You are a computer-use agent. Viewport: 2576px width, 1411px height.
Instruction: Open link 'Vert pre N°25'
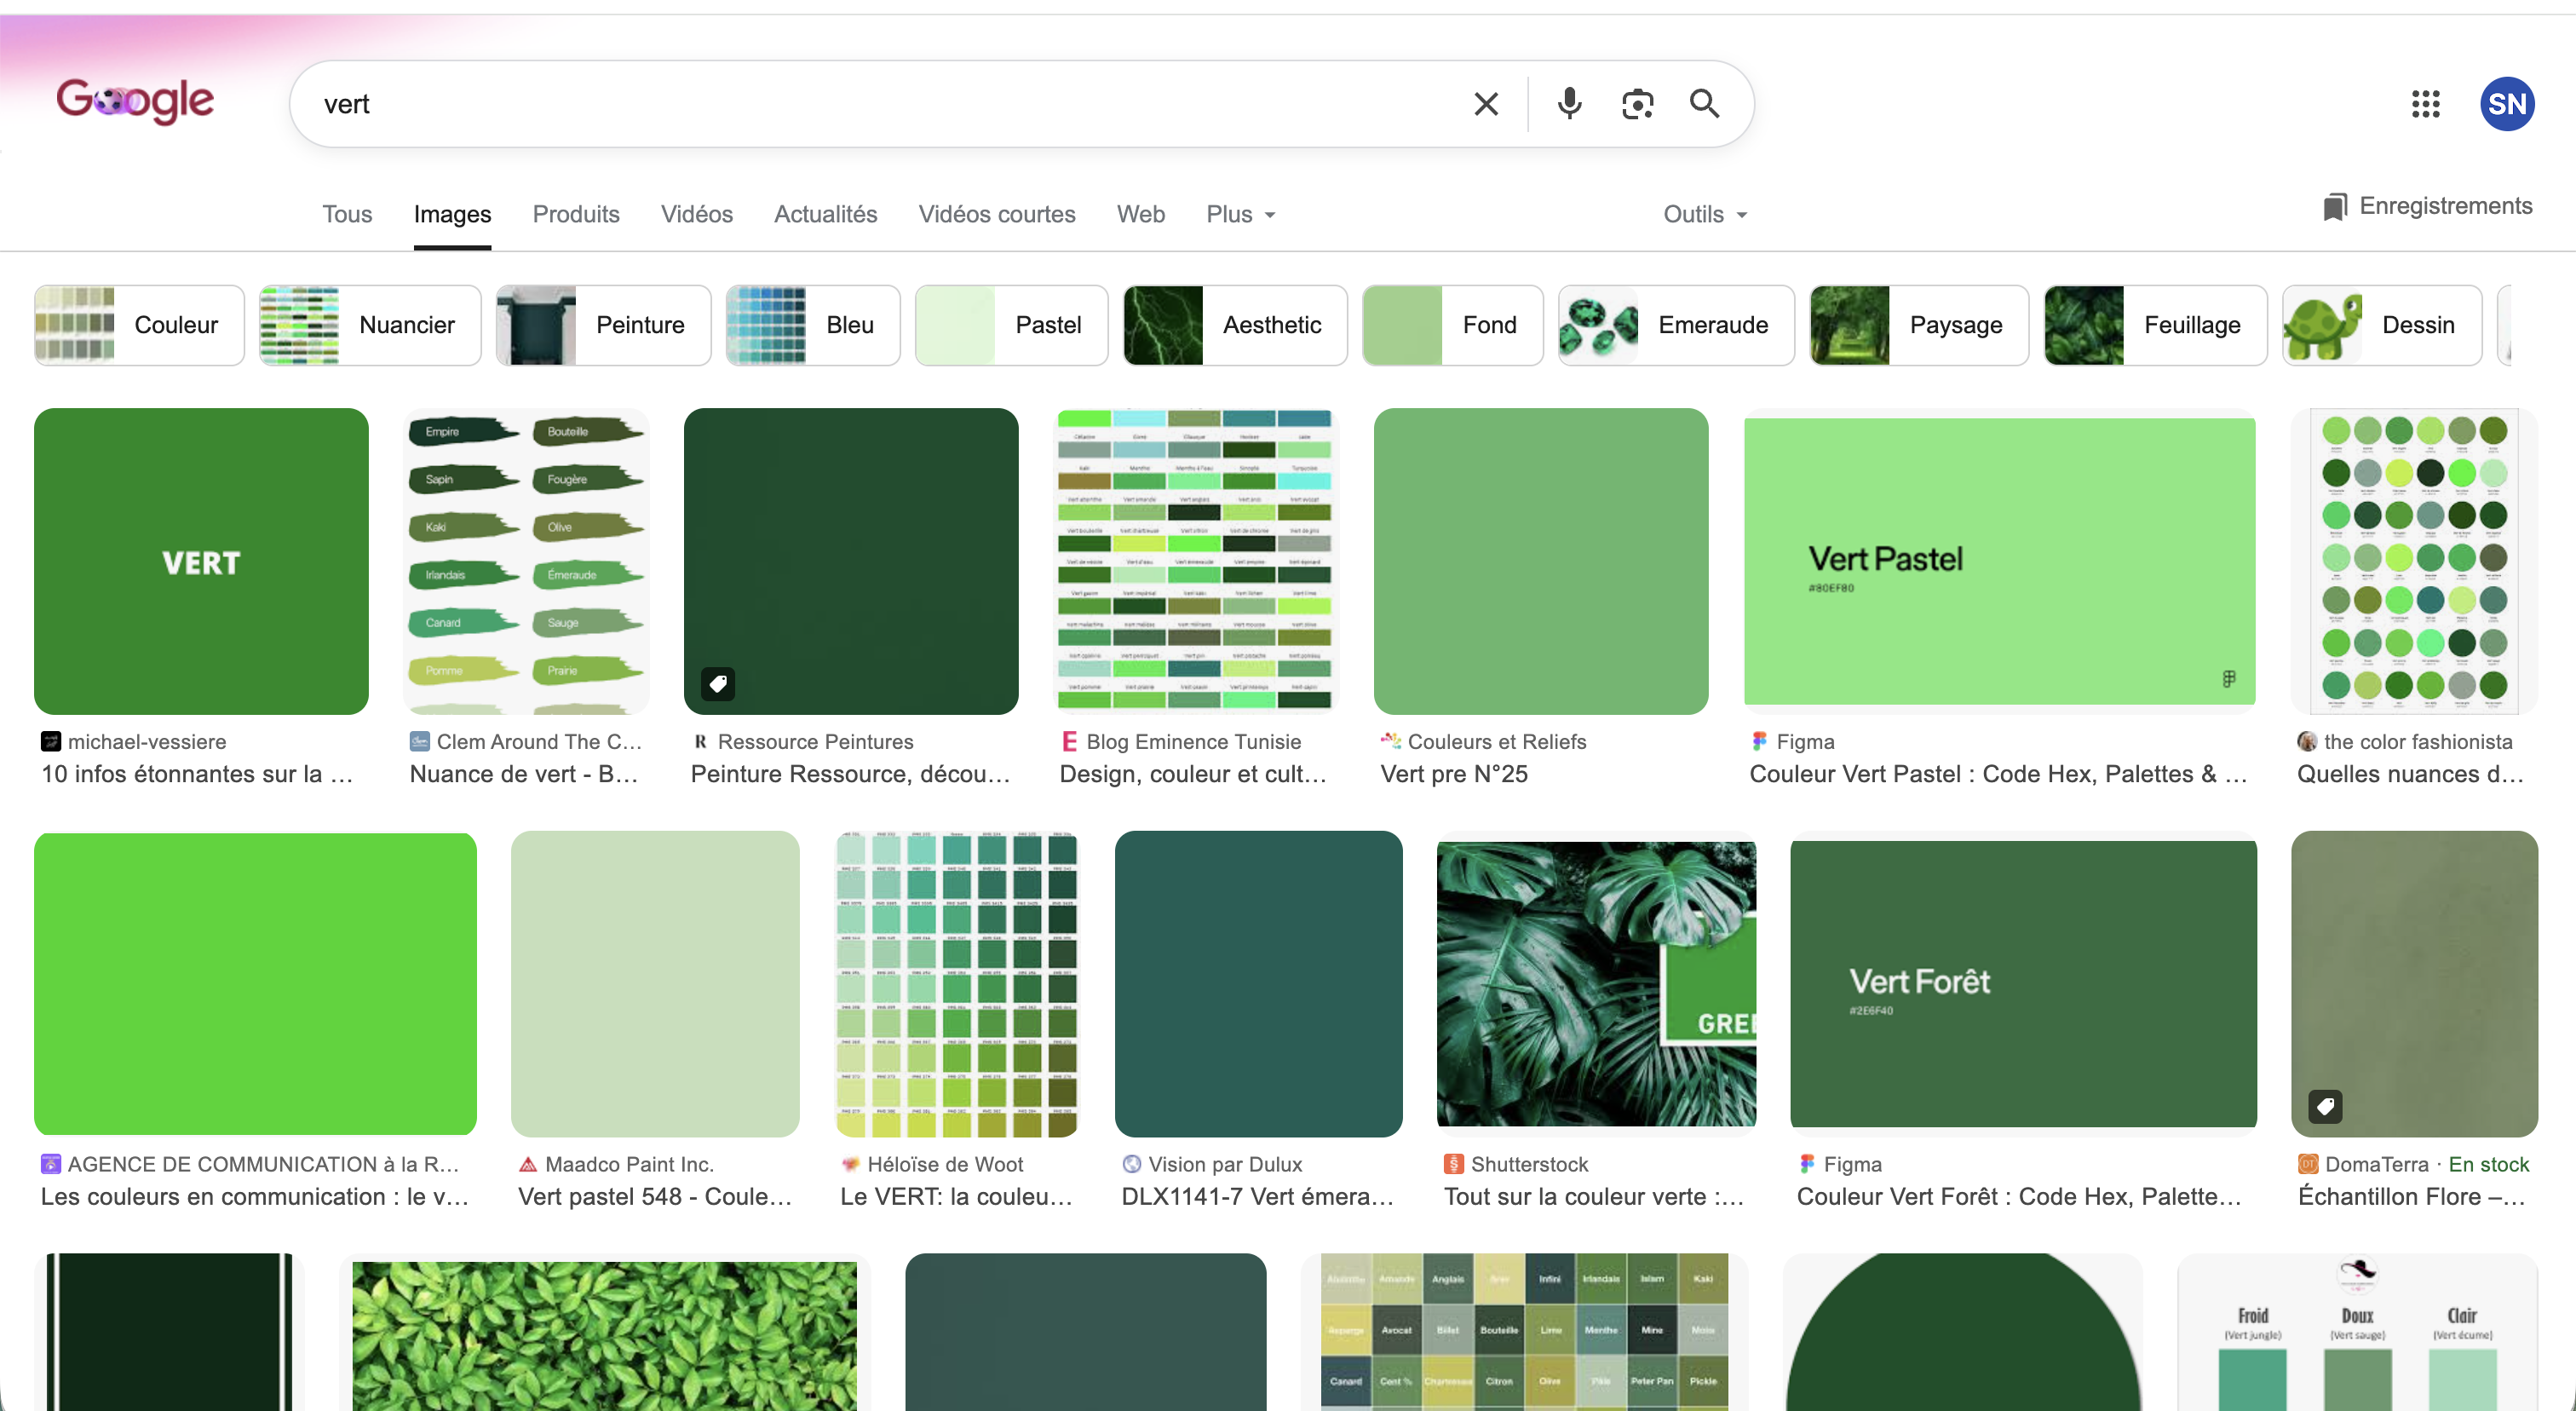click(1454, 774)
